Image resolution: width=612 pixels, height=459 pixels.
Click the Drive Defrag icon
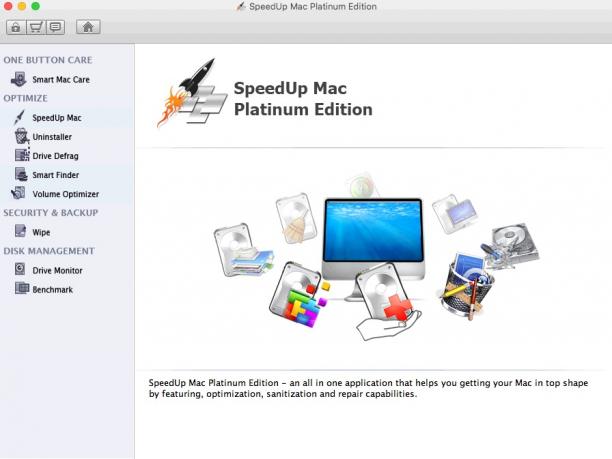tap(22, 155)
